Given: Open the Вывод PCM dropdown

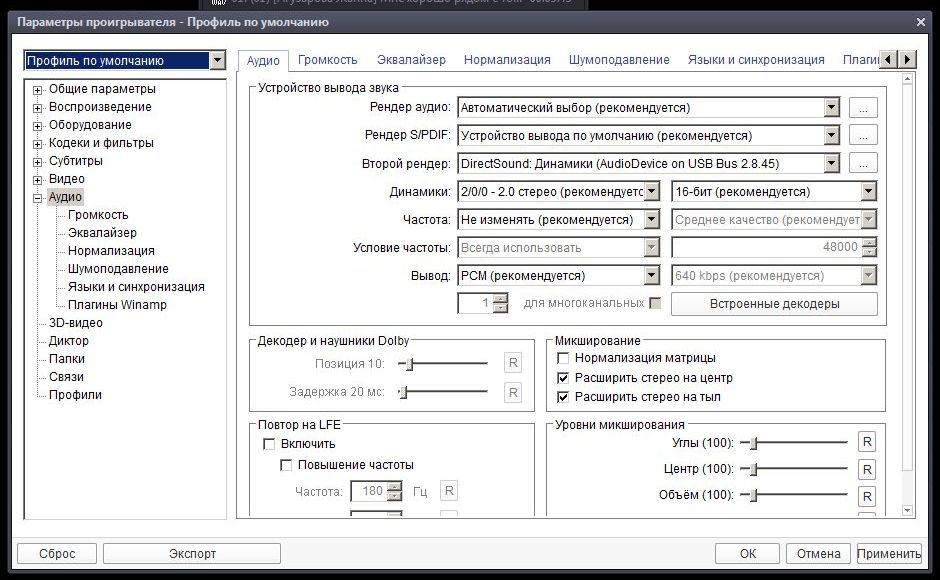Looking at the screenshot, I should point(652,275).
